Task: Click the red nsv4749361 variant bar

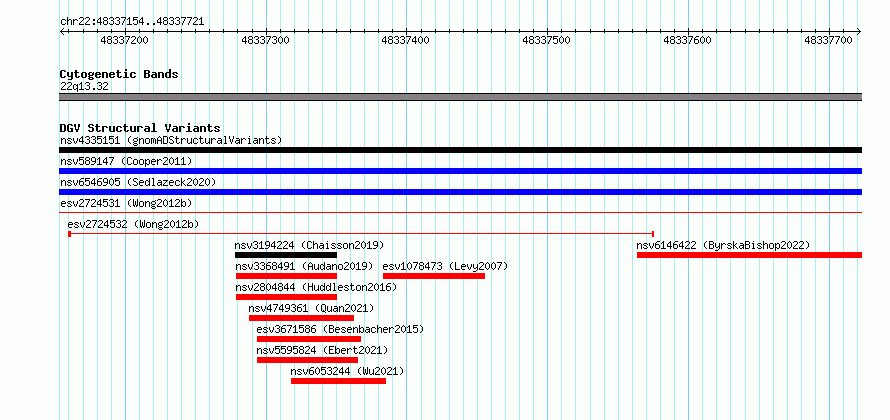Action: point(301,318)
